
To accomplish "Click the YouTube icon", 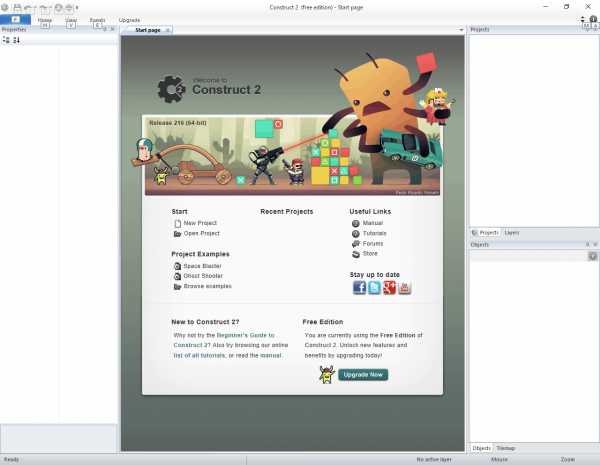I will pyautogui.click(x=404, y=287).
